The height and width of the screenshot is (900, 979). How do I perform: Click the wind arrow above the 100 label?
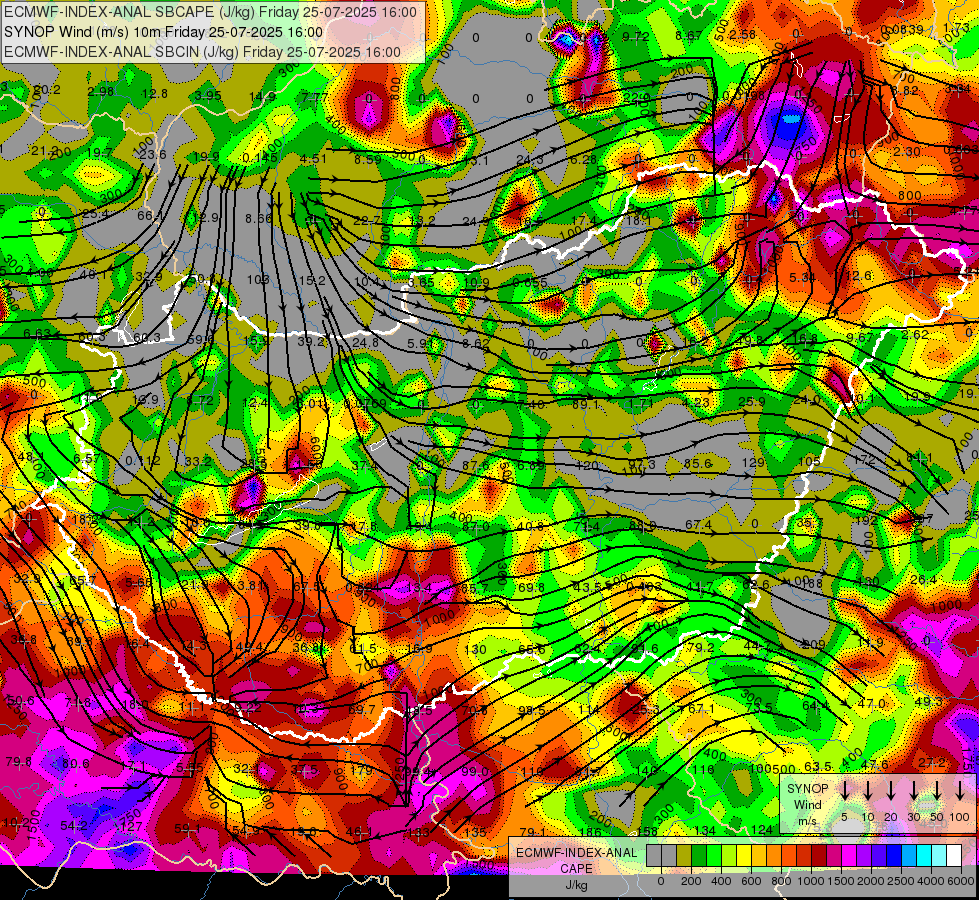pos(960,791)
